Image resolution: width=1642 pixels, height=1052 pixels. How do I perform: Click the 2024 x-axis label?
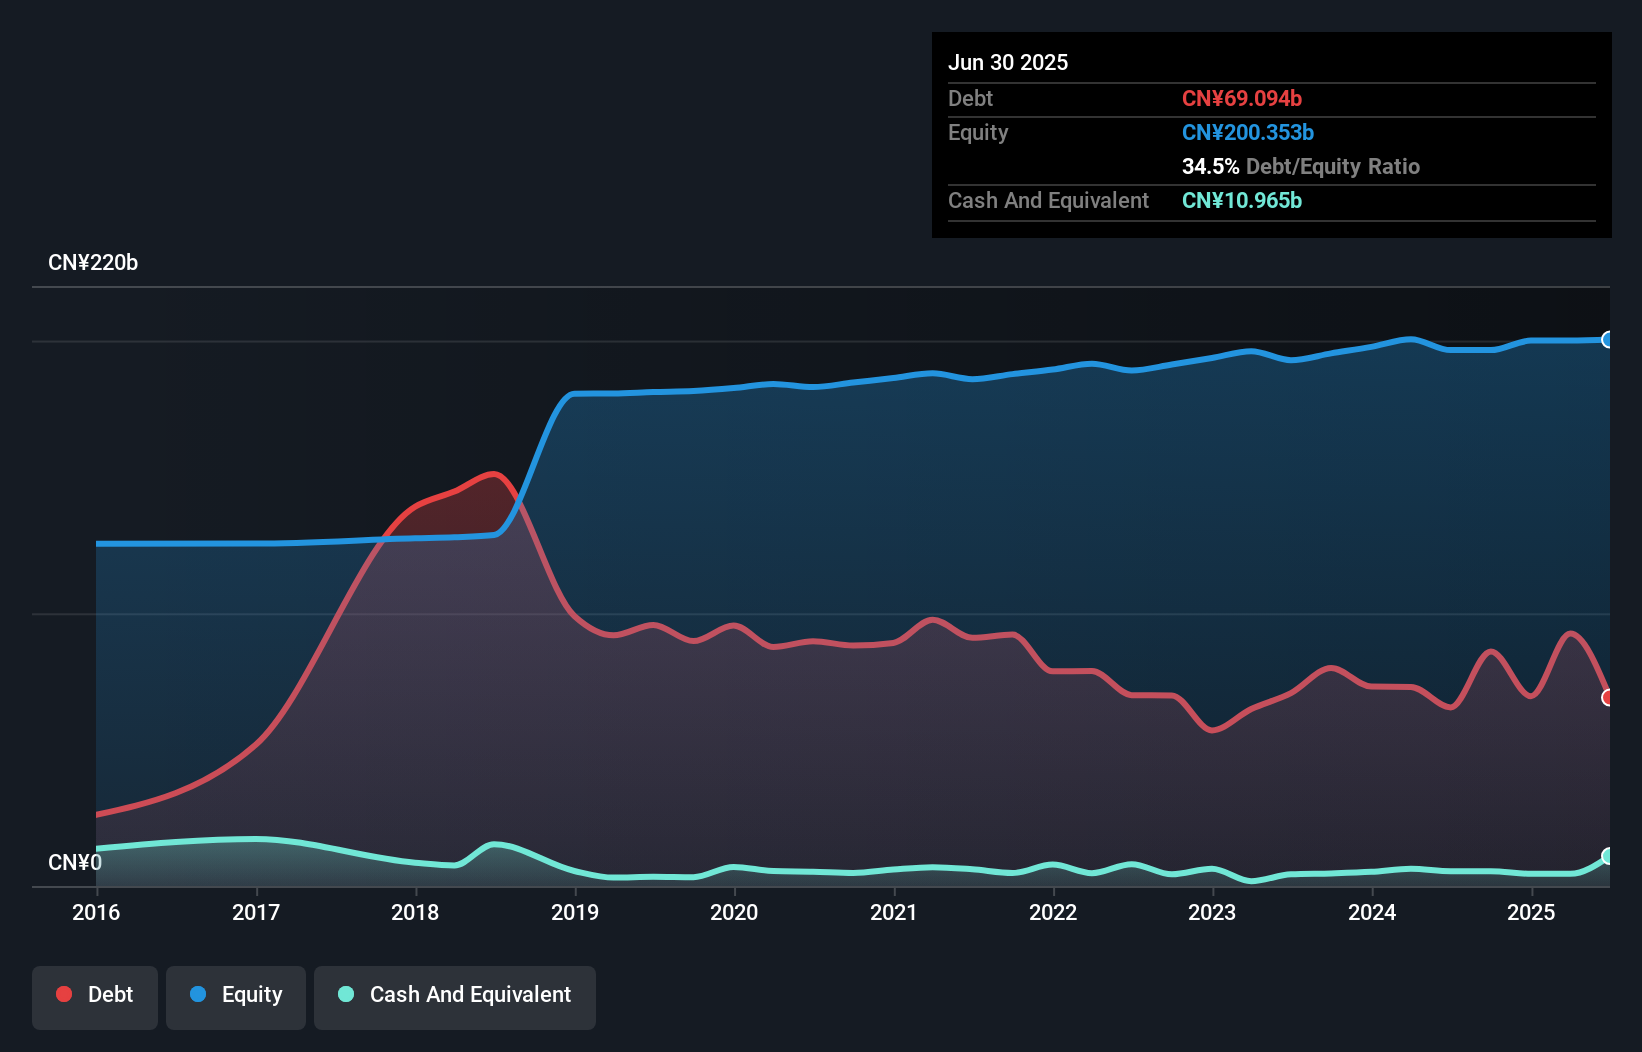pyautogui.click(x=1372, y=912)
